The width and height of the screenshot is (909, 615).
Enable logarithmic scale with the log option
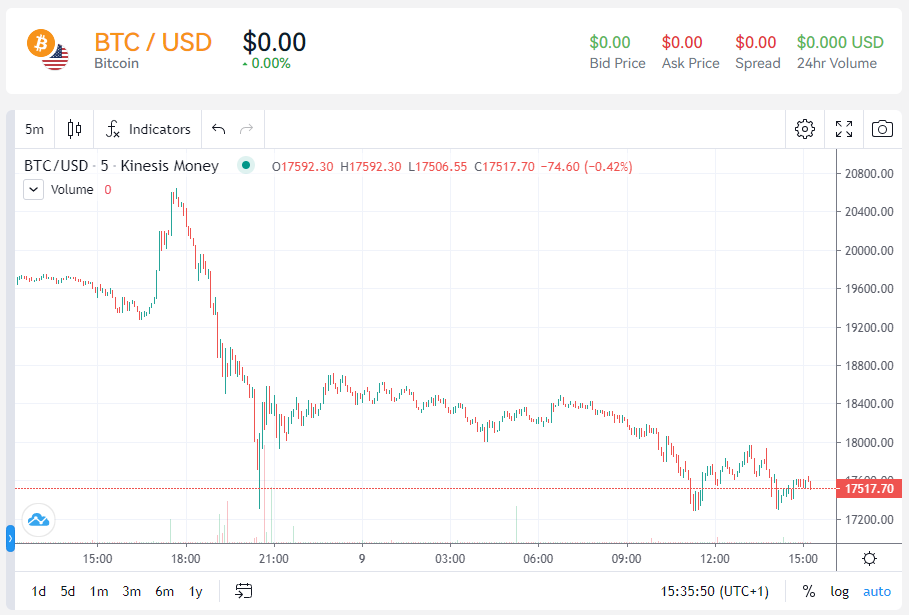coord(839,591)
